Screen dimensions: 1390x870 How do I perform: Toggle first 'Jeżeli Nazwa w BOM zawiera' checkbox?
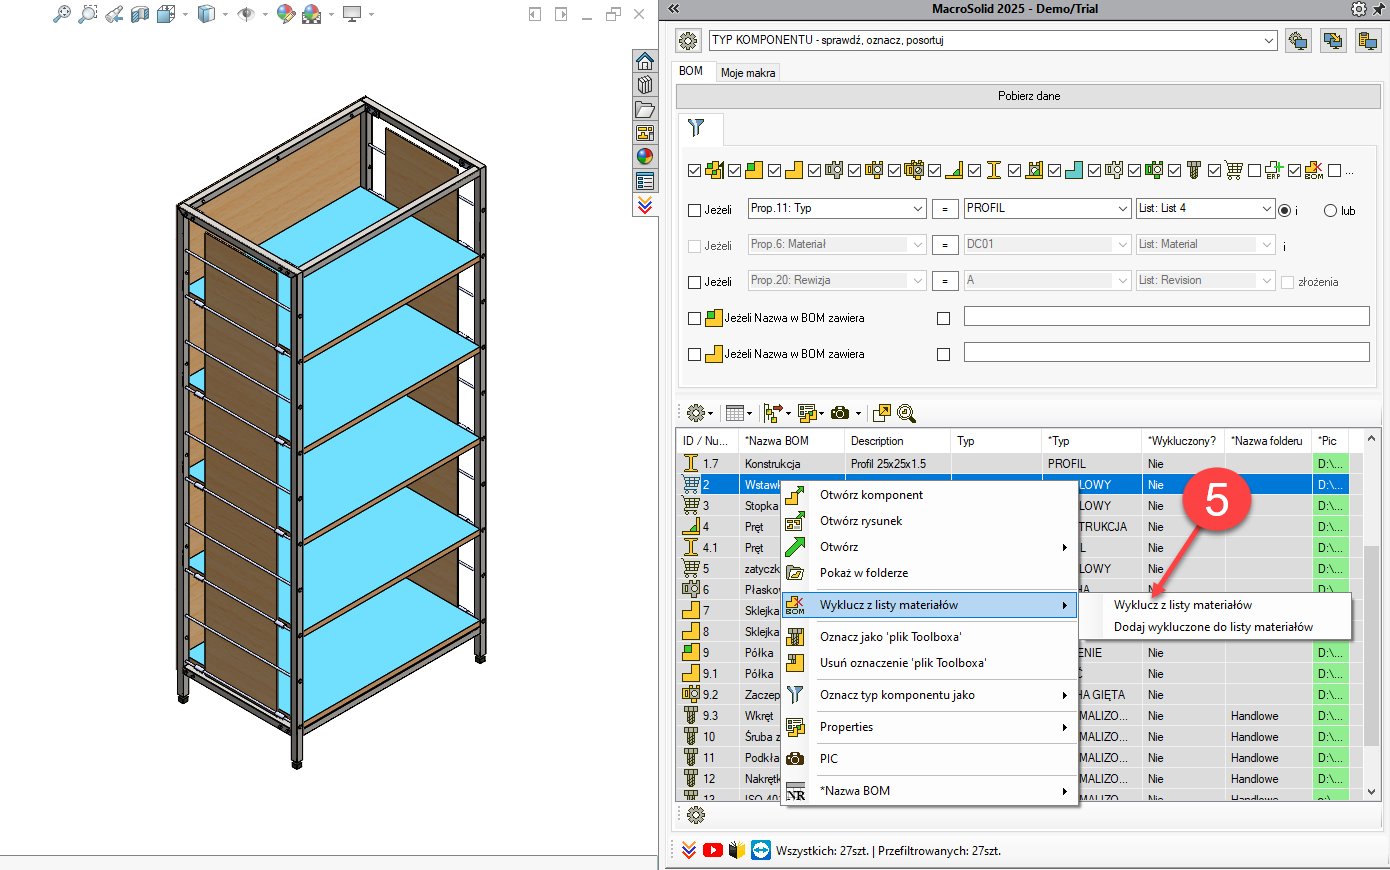[x=695, y=318]
